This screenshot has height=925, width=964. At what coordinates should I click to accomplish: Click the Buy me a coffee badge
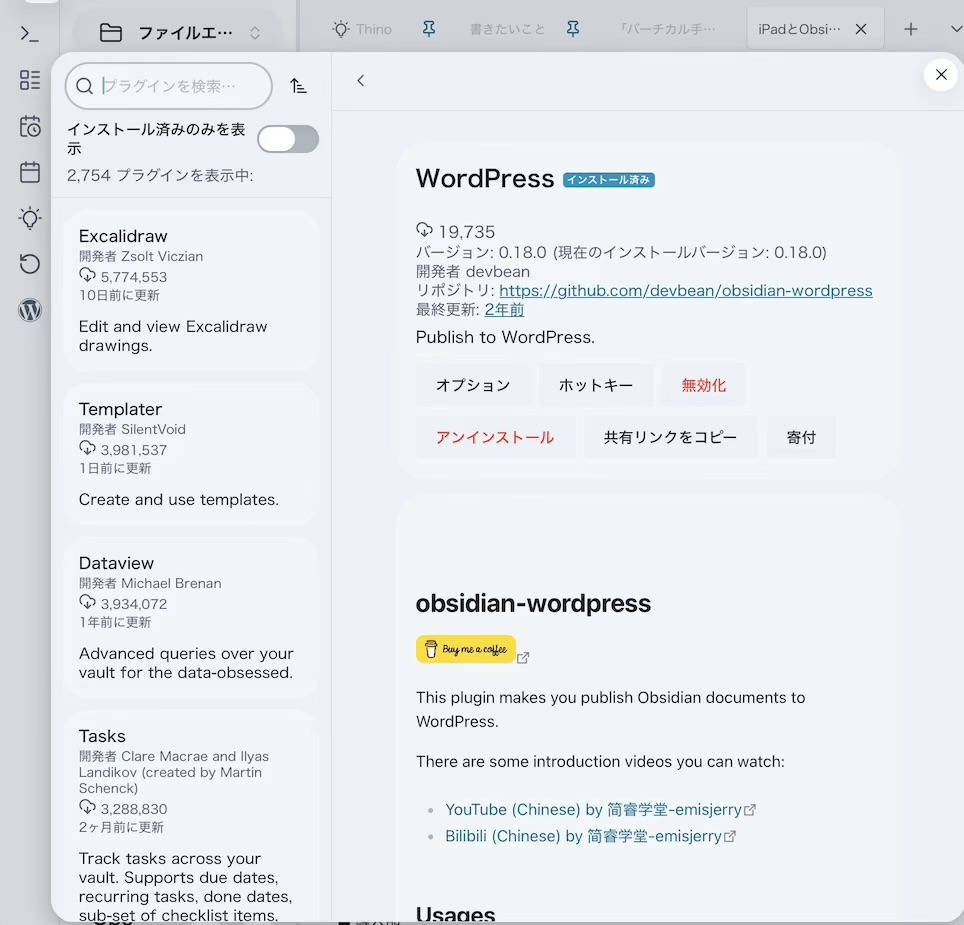465,649
